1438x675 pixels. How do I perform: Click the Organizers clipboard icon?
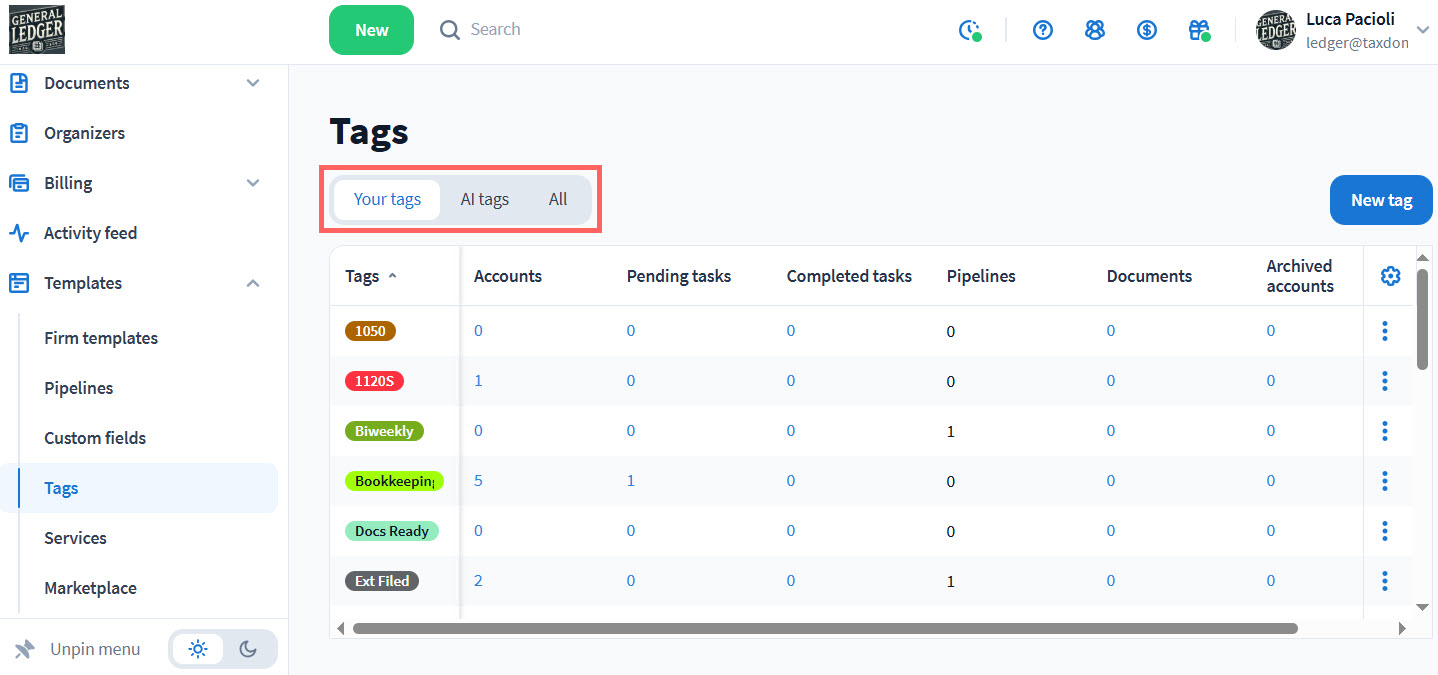pos(19,133)
